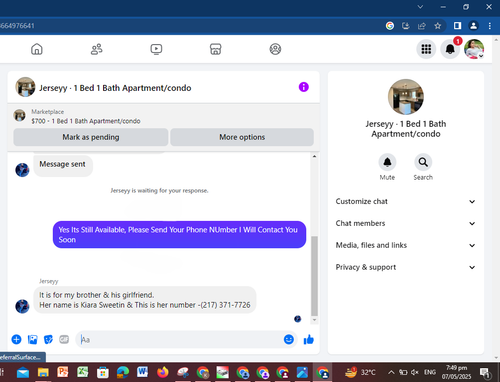Image resolution: width=500 pixels, height=382 pixels.
Task: Click the Aa message input field
Action: point(180,339)
